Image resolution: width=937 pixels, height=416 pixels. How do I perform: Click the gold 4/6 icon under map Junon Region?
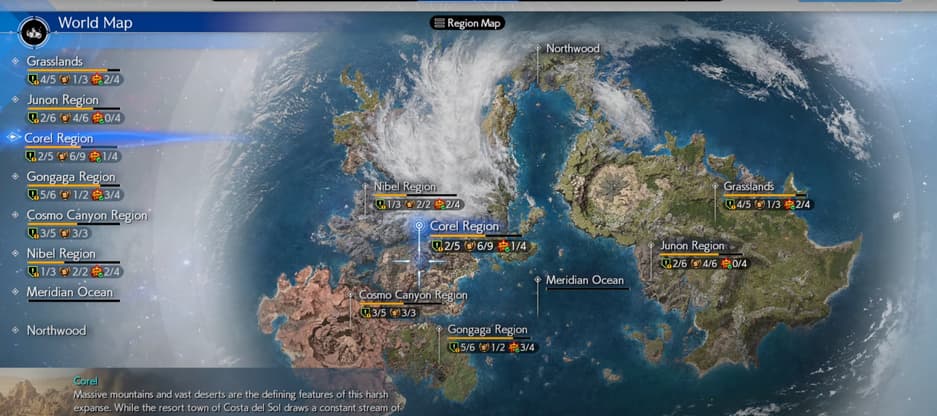pyautogui.click(x=696, y=264)
